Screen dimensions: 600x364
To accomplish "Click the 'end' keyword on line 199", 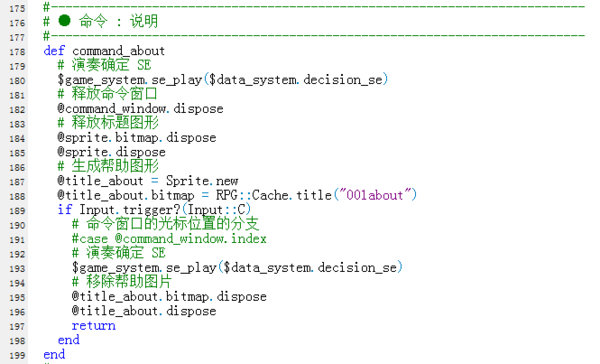I will click(x=54, y=354).
